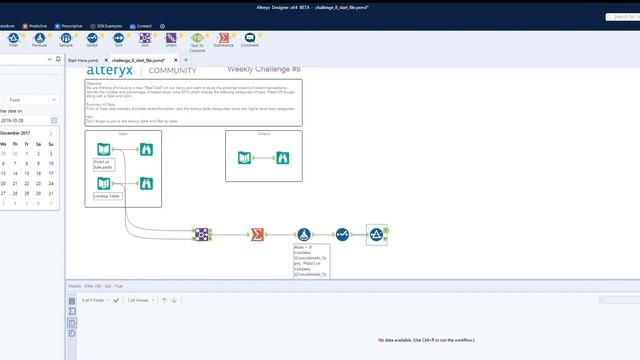Click the filter date input field

pos(24,120)
